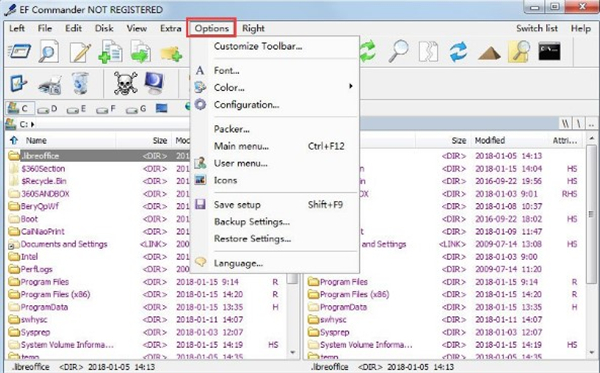The height and width of the screenshot is (373, 600).
Task: Open the Switch list menu
Action: click(x=537, y=28)
